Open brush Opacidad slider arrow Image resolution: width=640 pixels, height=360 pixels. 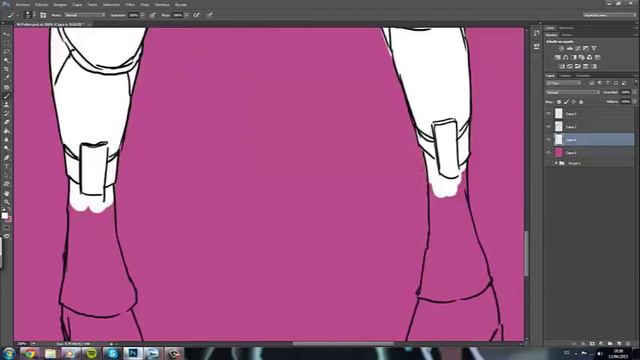(142, 15)
